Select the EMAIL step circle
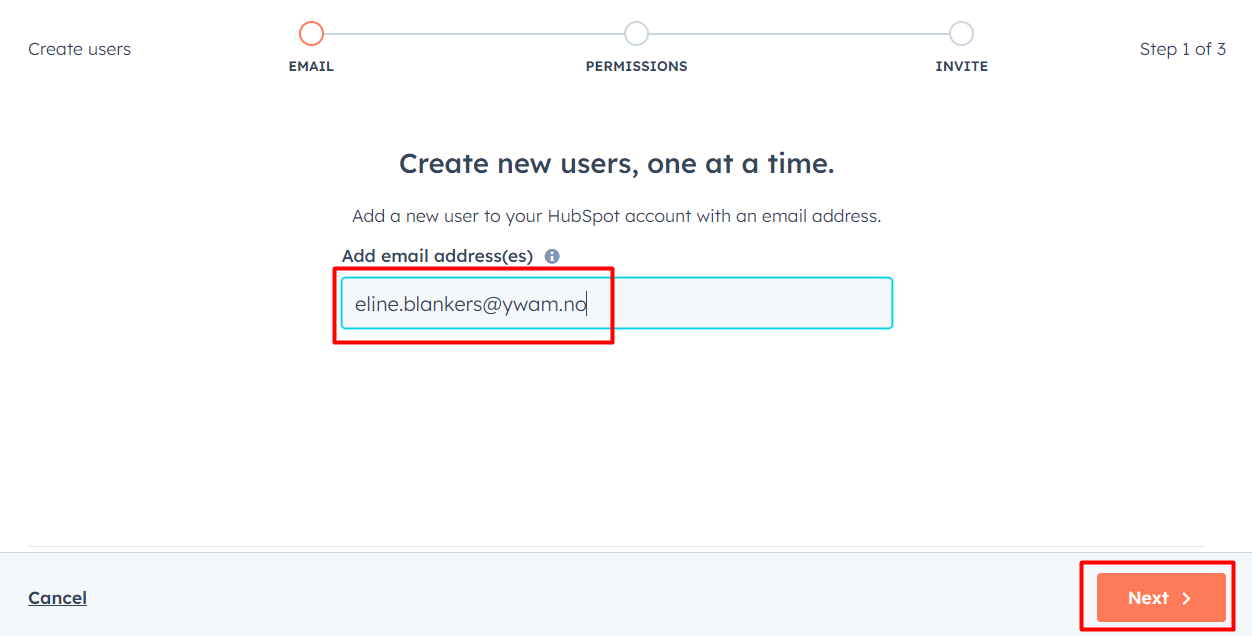The width and height of the screenshot is (1252, 636). pos(311,34)
